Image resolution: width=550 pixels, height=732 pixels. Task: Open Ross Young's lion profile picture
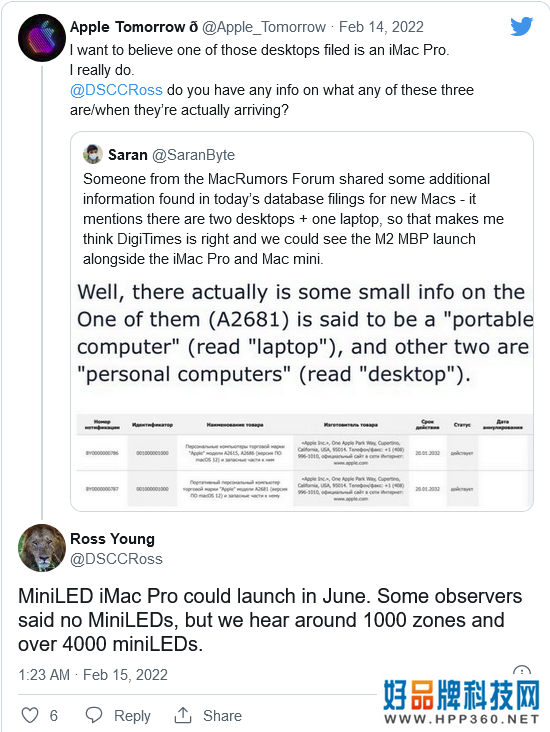42,548
